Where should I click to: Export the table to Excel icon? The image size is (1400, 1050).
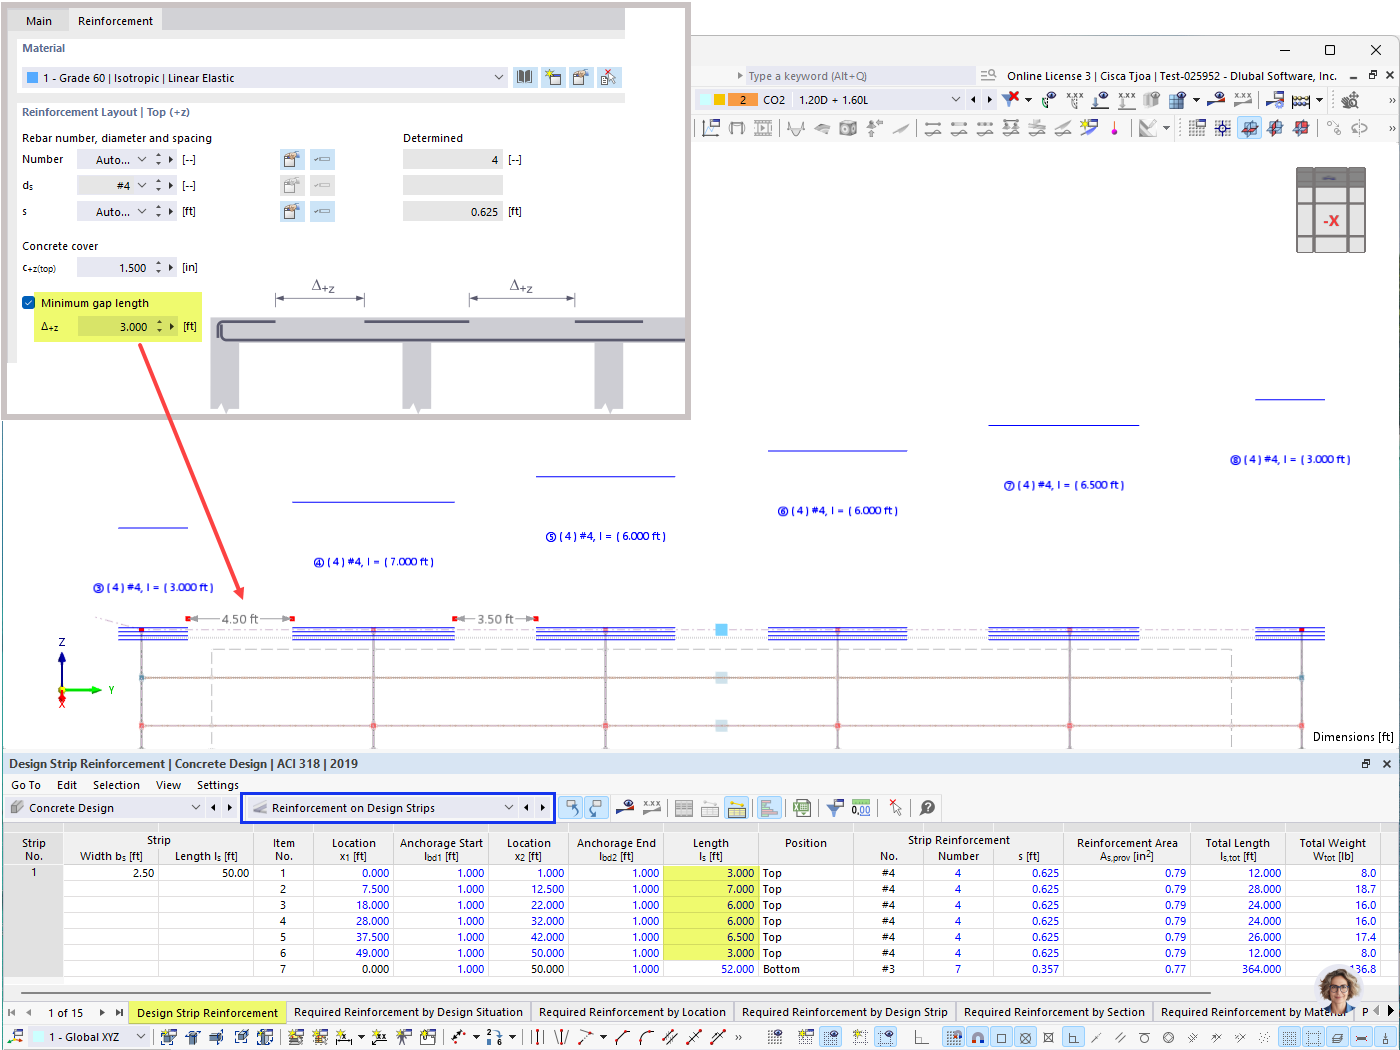[x=801, y=807]
